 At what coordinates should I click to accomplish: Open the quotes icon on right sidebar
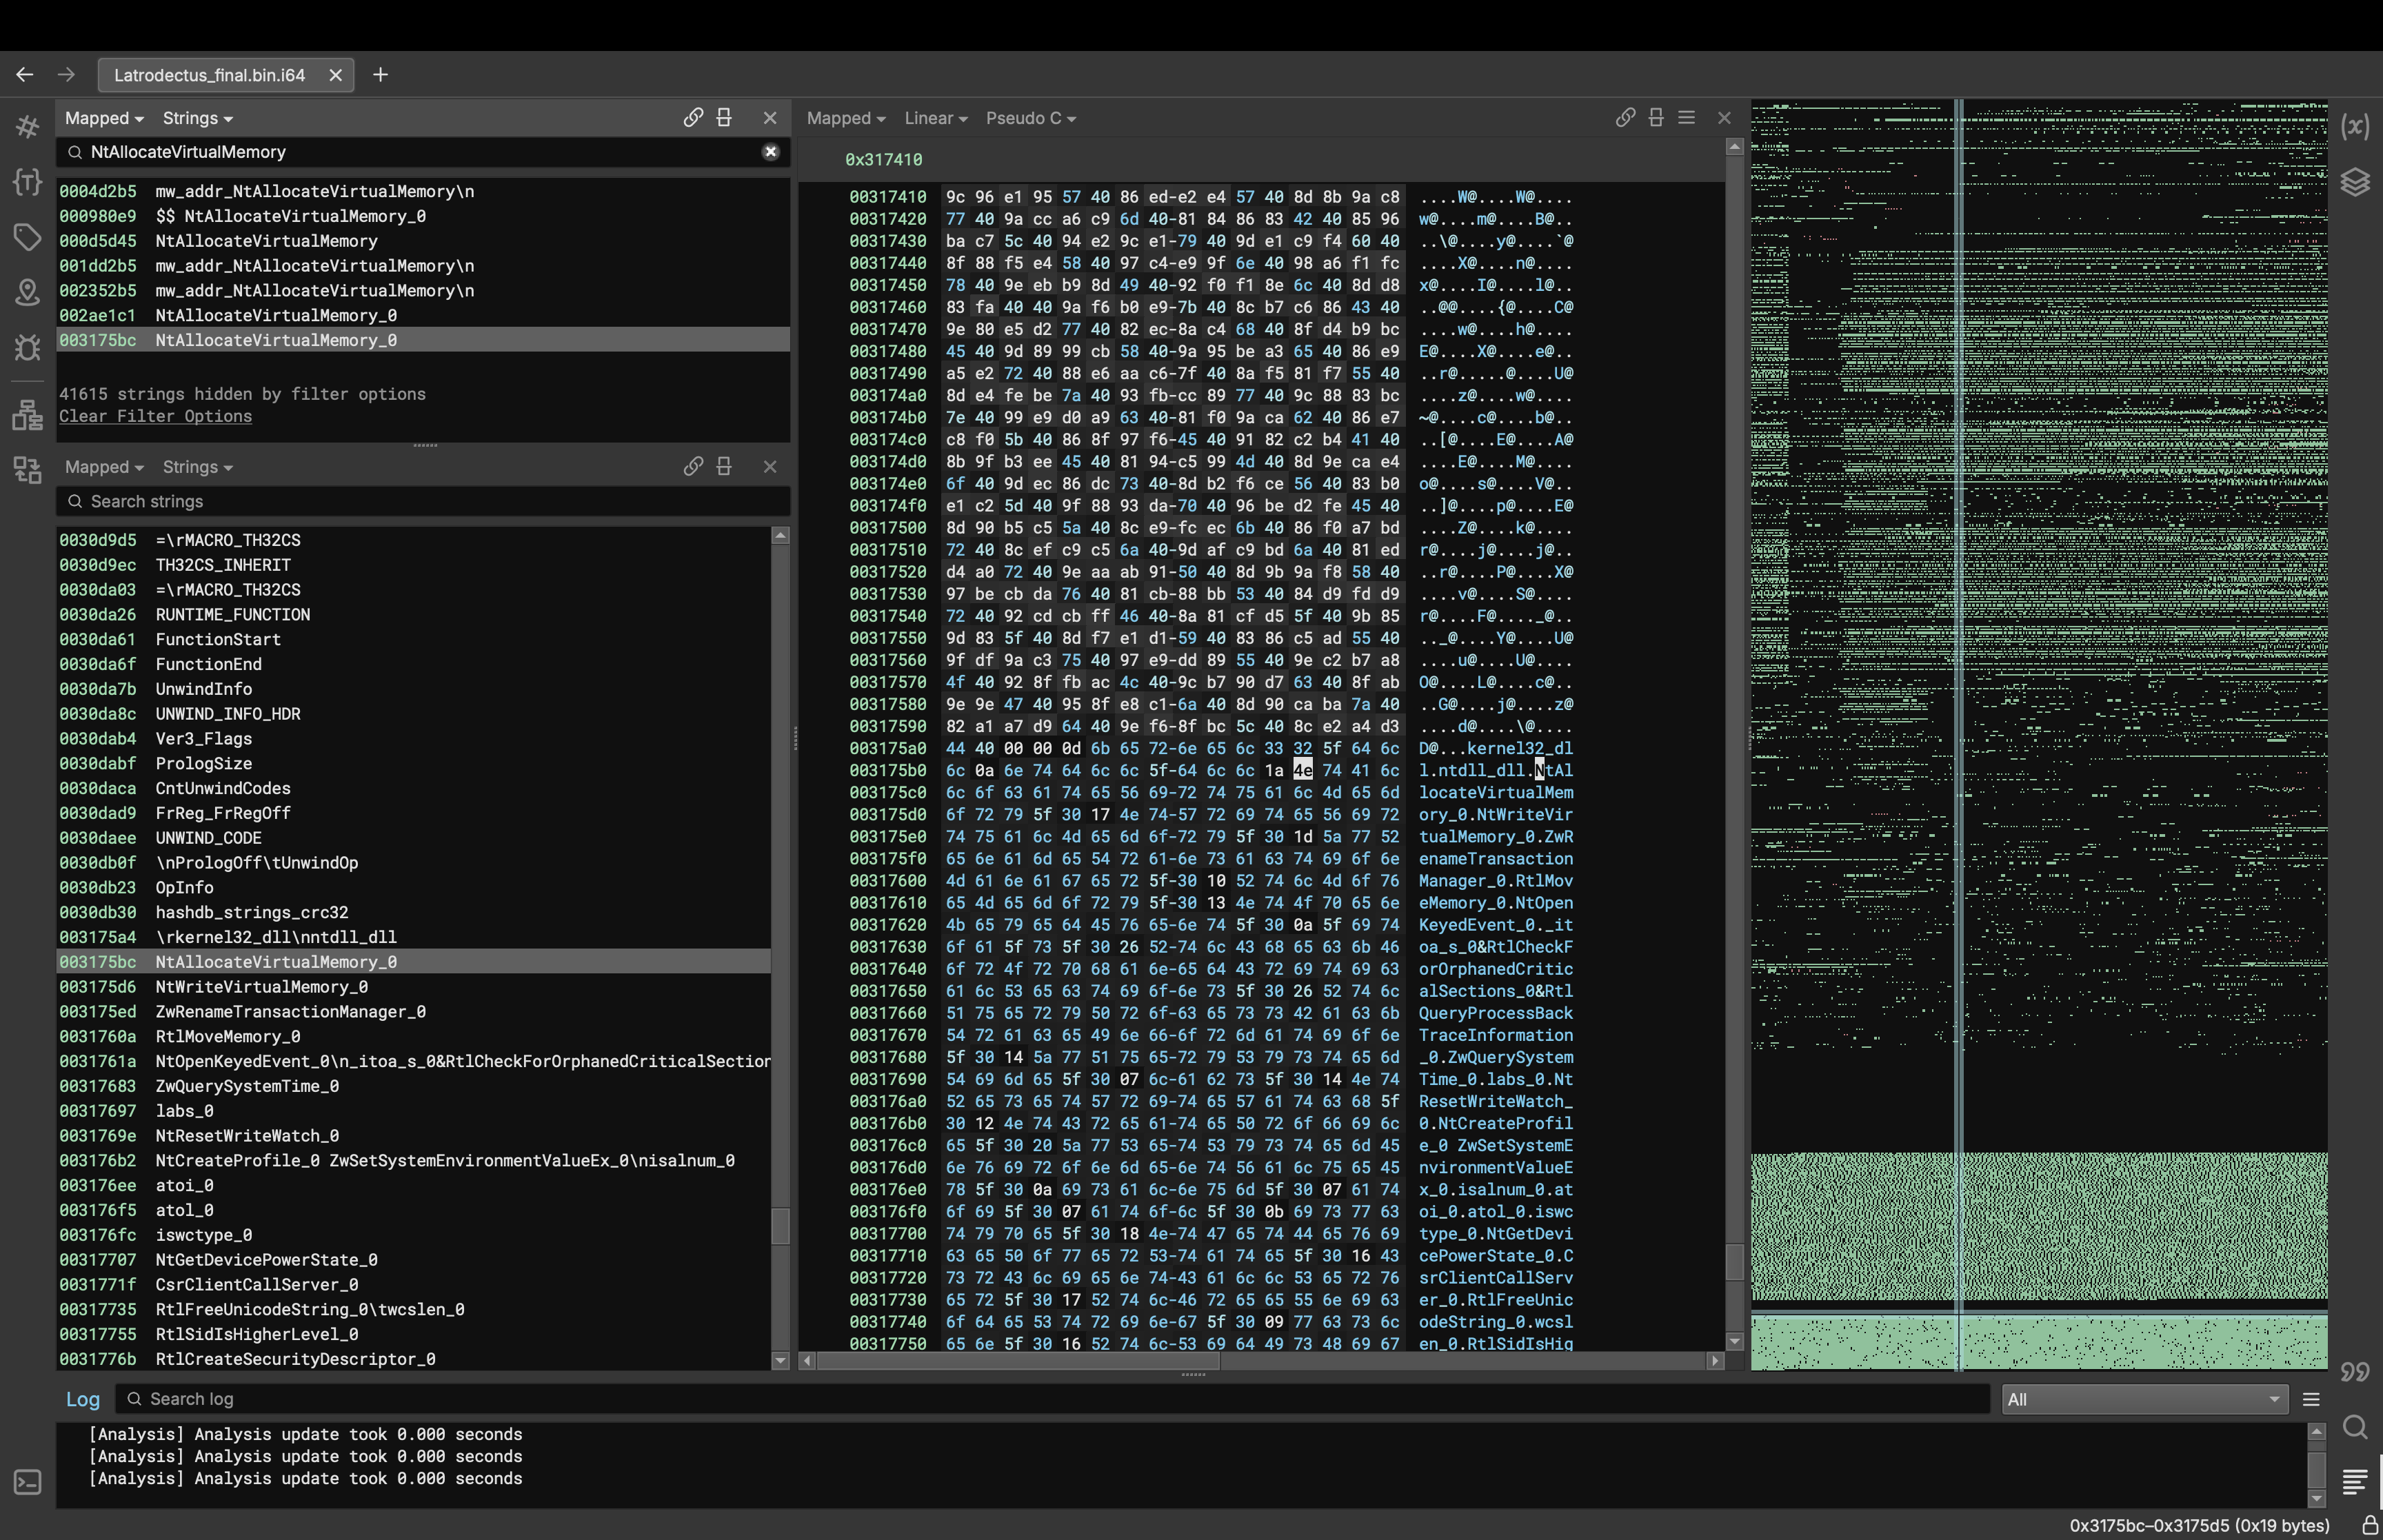point(2355,1371)
